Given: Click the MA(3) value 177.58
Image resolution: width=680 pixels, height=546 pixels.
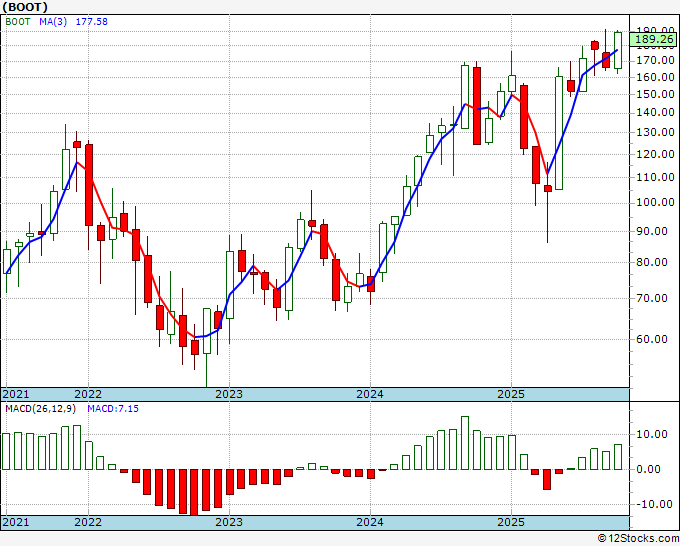Looking at the screenshot, I should [x=92, y=21].
